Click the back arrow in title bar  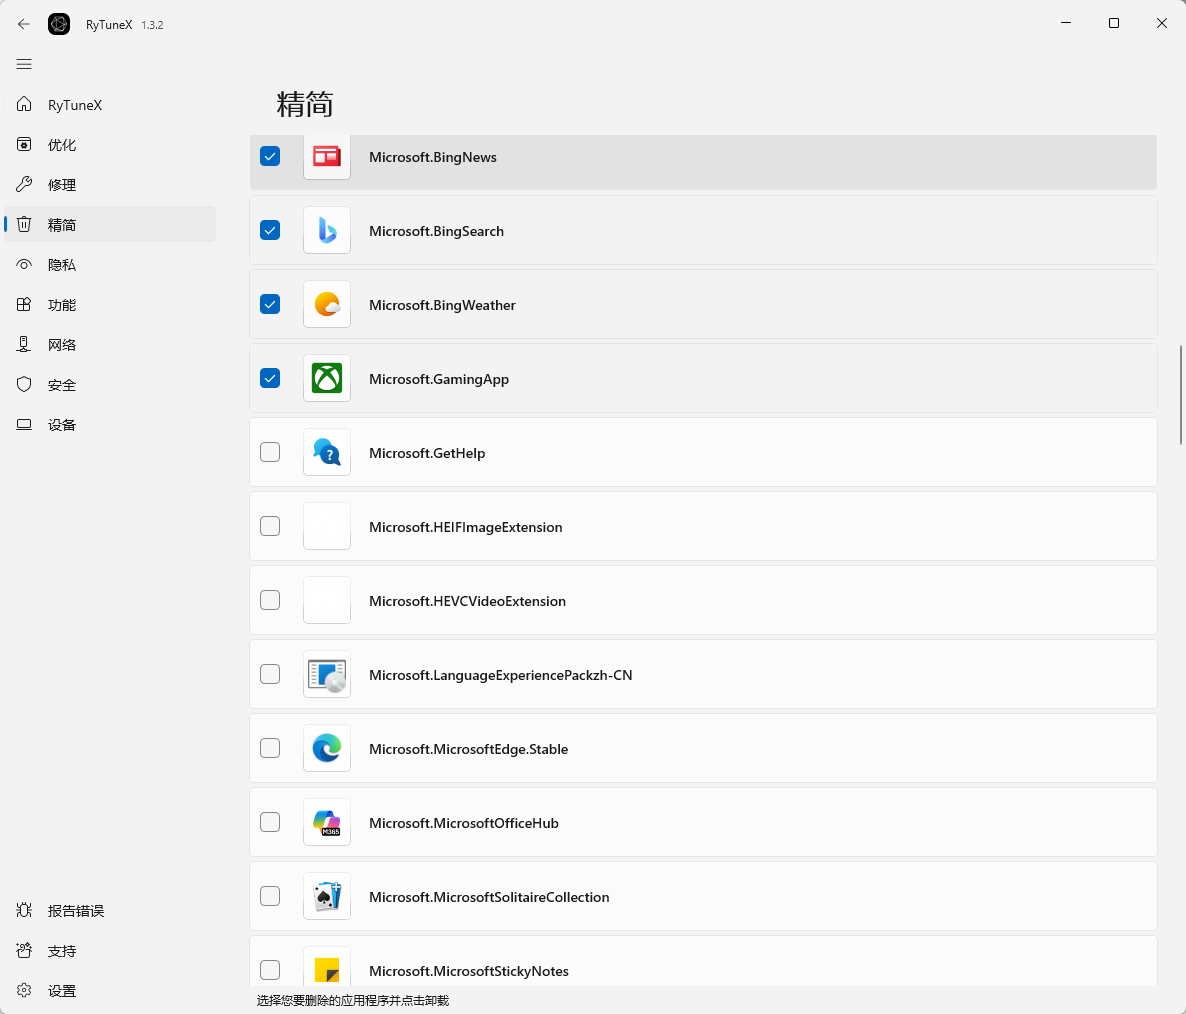pos(23,24)
